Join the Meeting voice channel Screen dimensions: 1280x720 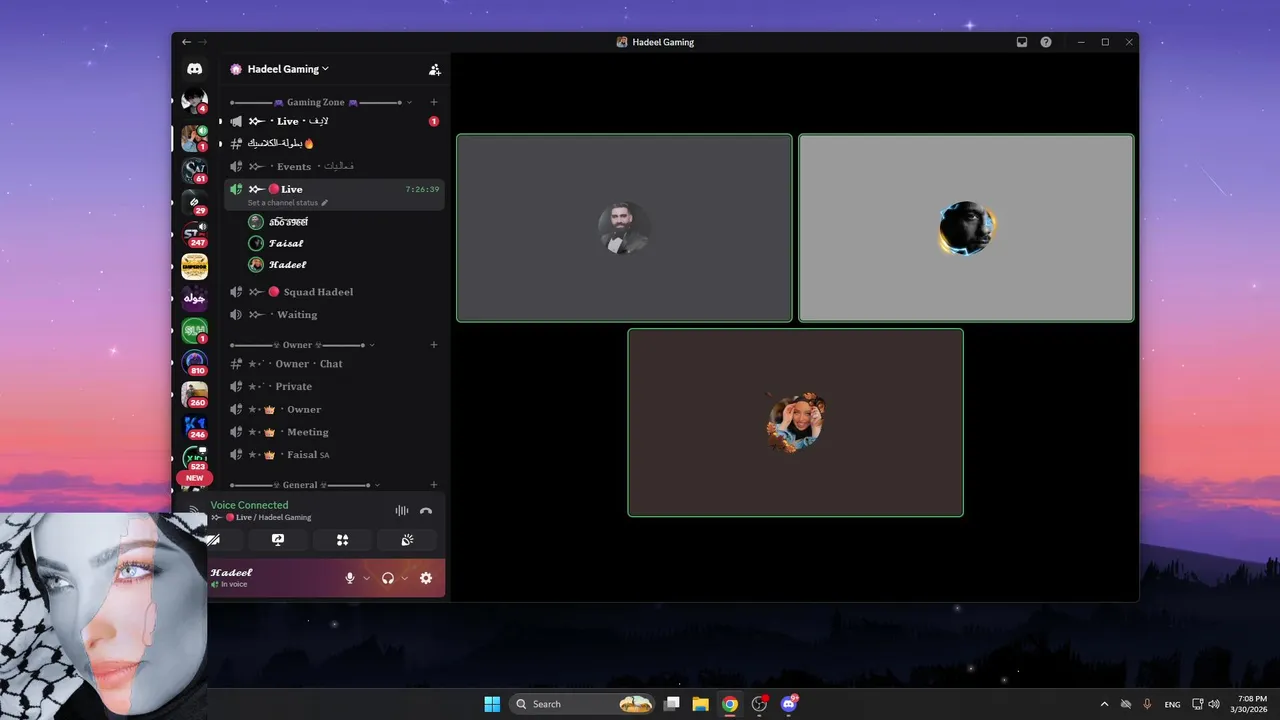click(x=334, y=432)
